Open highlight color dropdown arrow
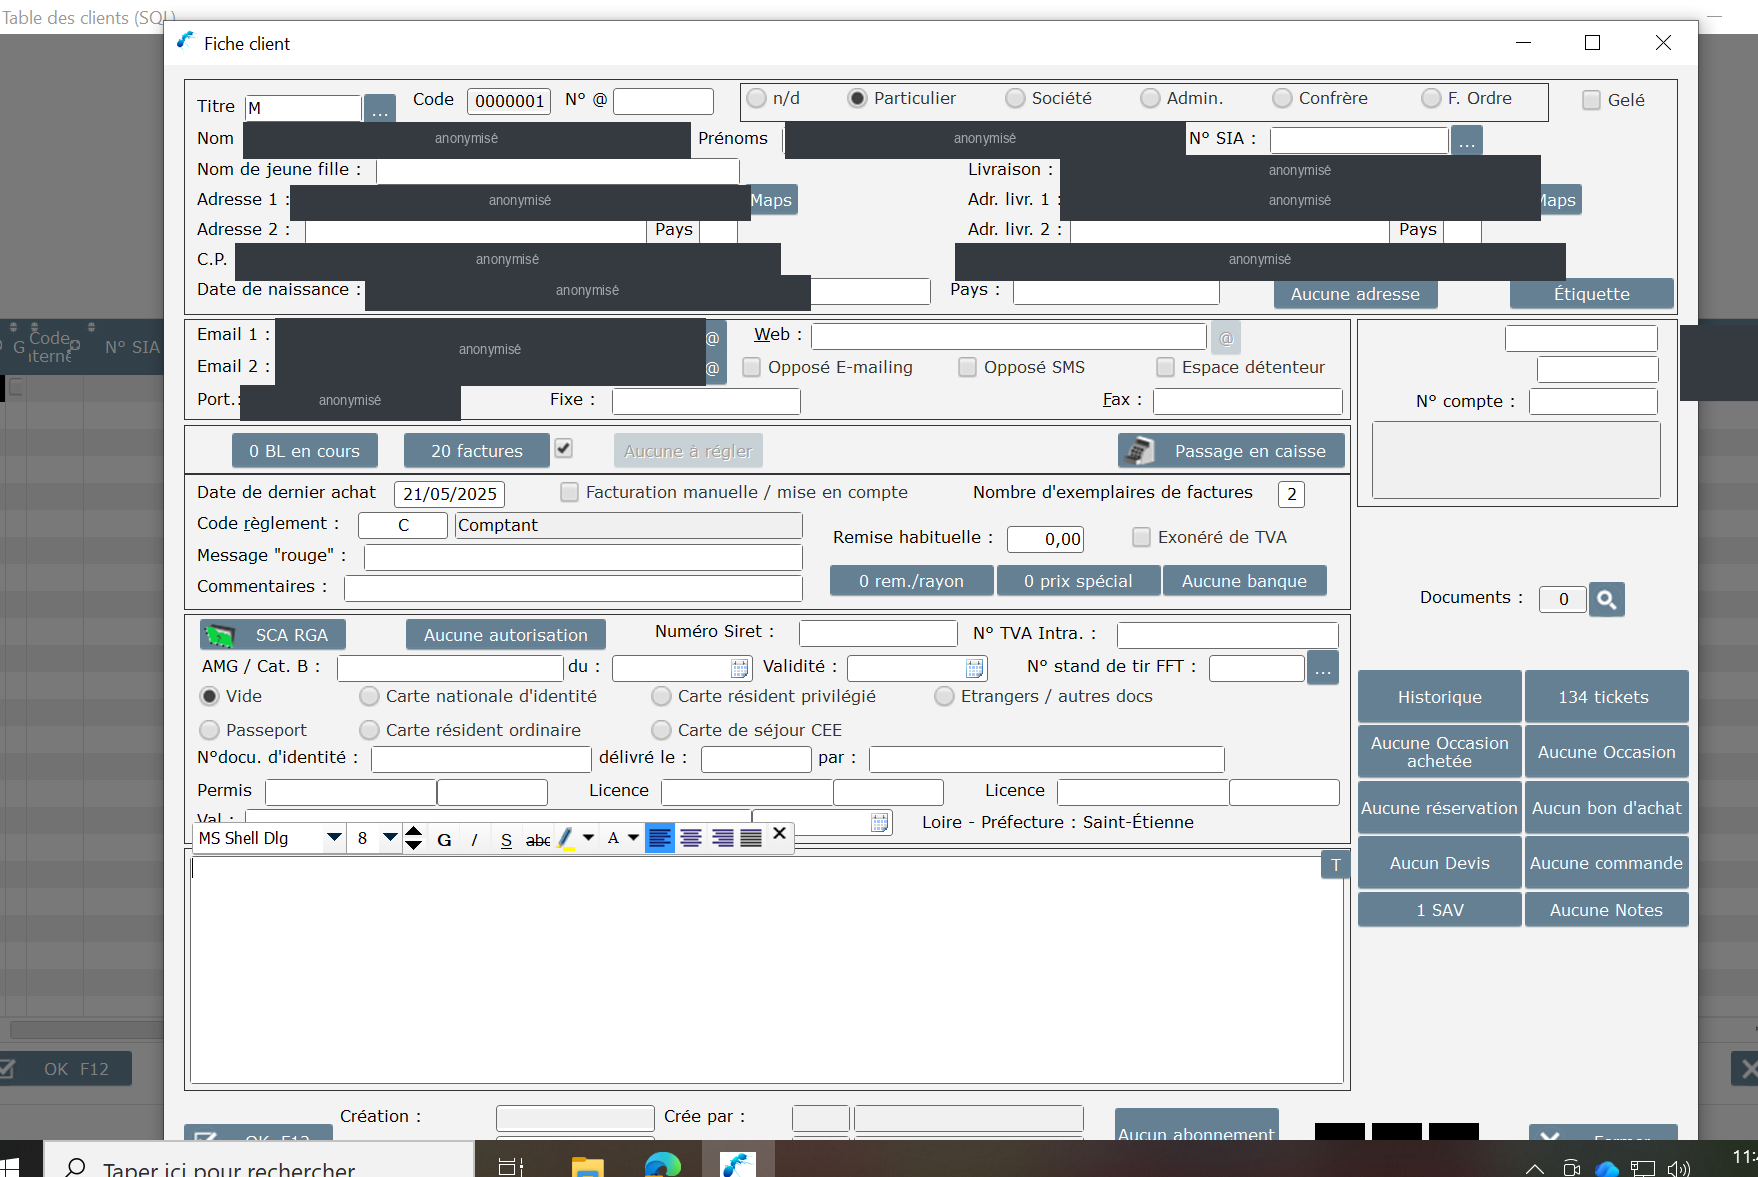The image size is (1758, 1177). [588, 838]
